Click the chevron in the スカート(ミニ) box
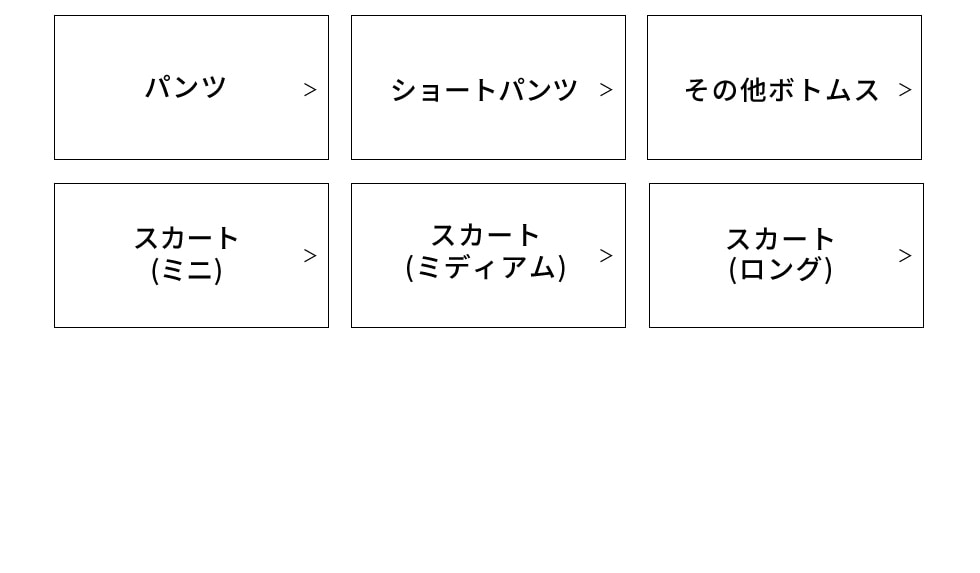Viewport: 980px width, 573px height. (x=310, y=256)
